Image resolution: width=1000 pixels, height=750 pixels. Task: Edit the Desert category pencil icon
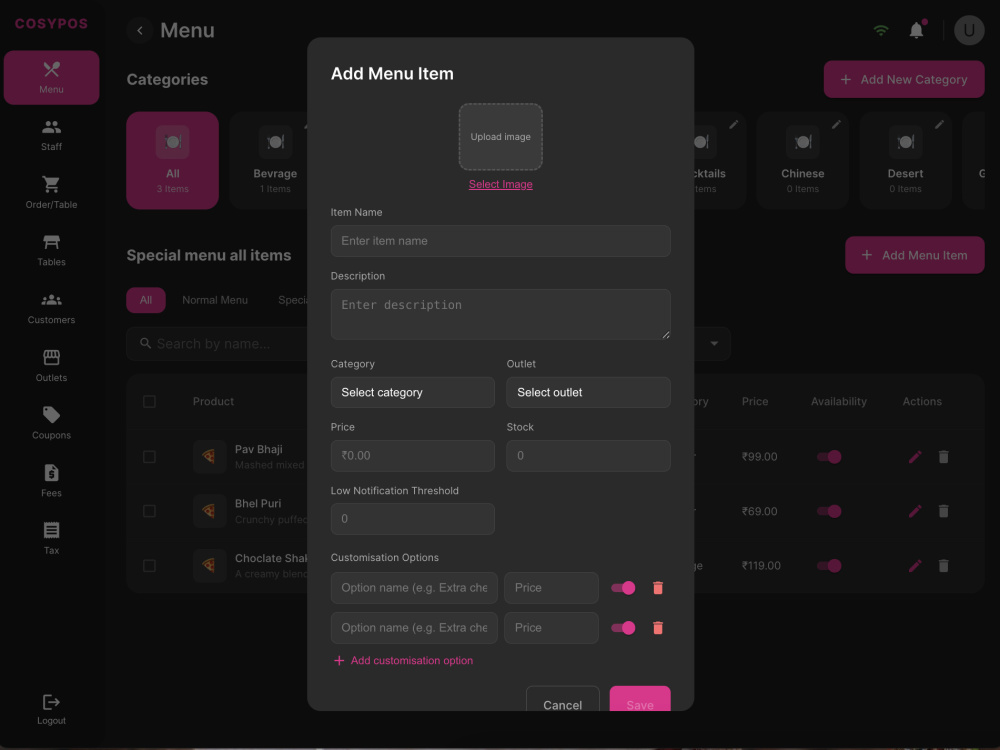[x=939, y=124]
